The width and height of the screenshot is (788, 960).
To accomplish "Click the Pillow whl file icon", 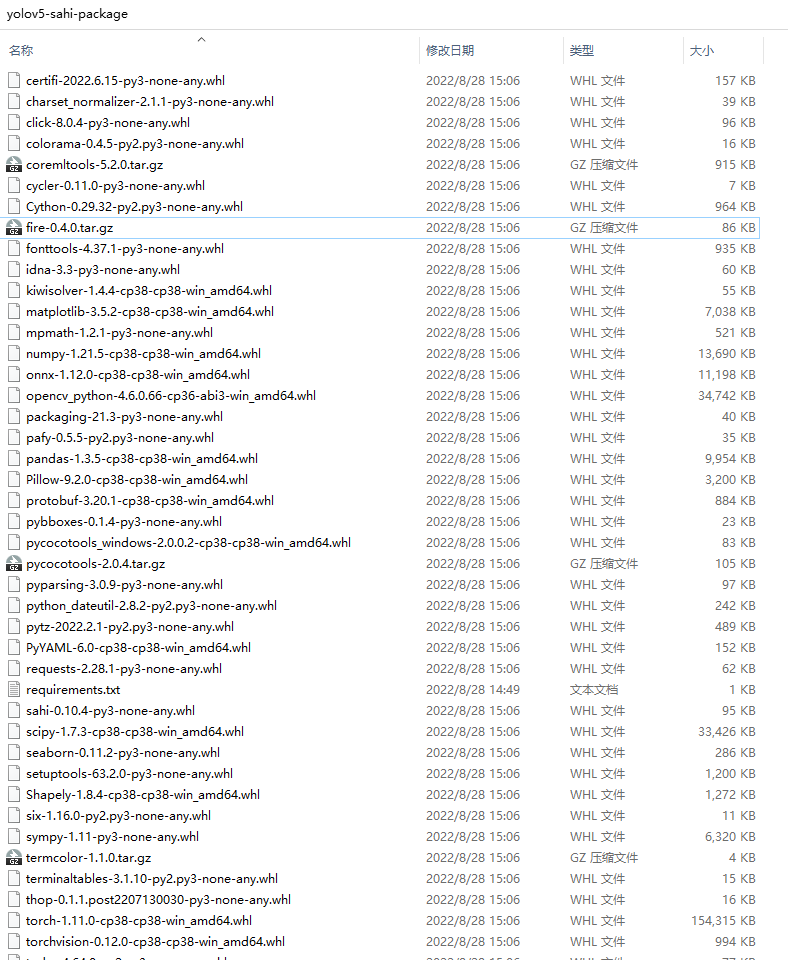I will pyautogui.click(x=13, y=479).
